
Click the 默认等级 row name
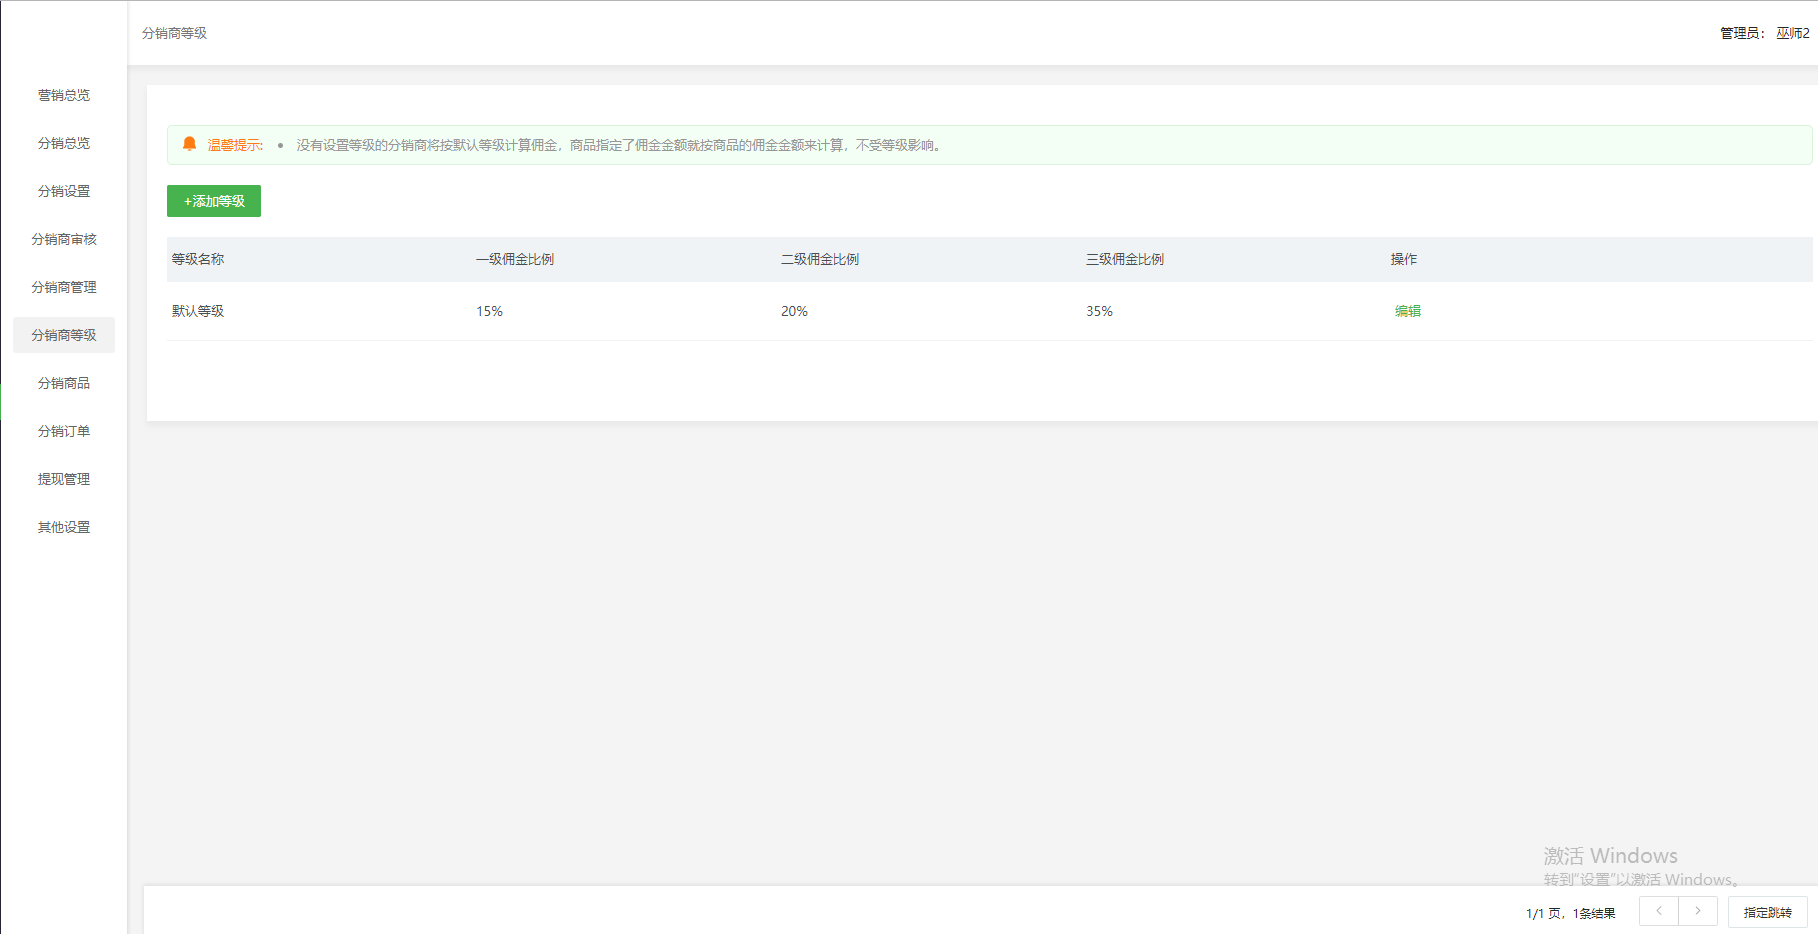tap(198, 311)
